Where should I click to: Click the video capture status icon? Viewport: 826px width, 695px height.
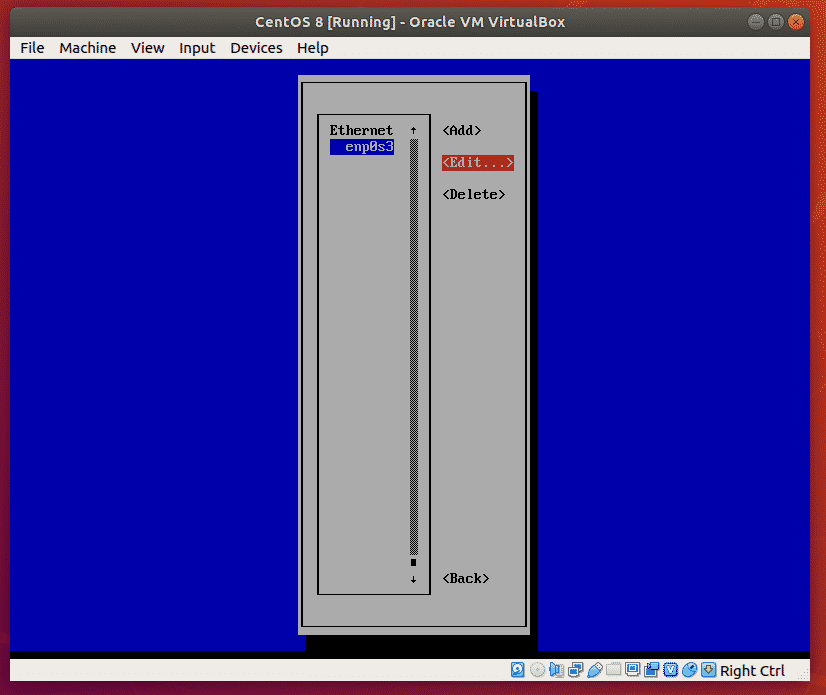pyautogui.click(x=651, y=670)
